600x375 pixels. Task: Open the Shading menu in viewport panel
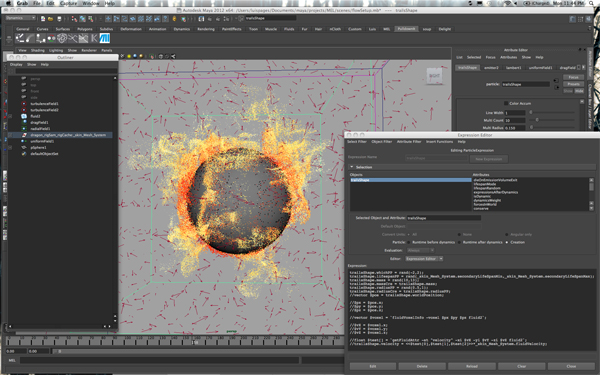38,50
